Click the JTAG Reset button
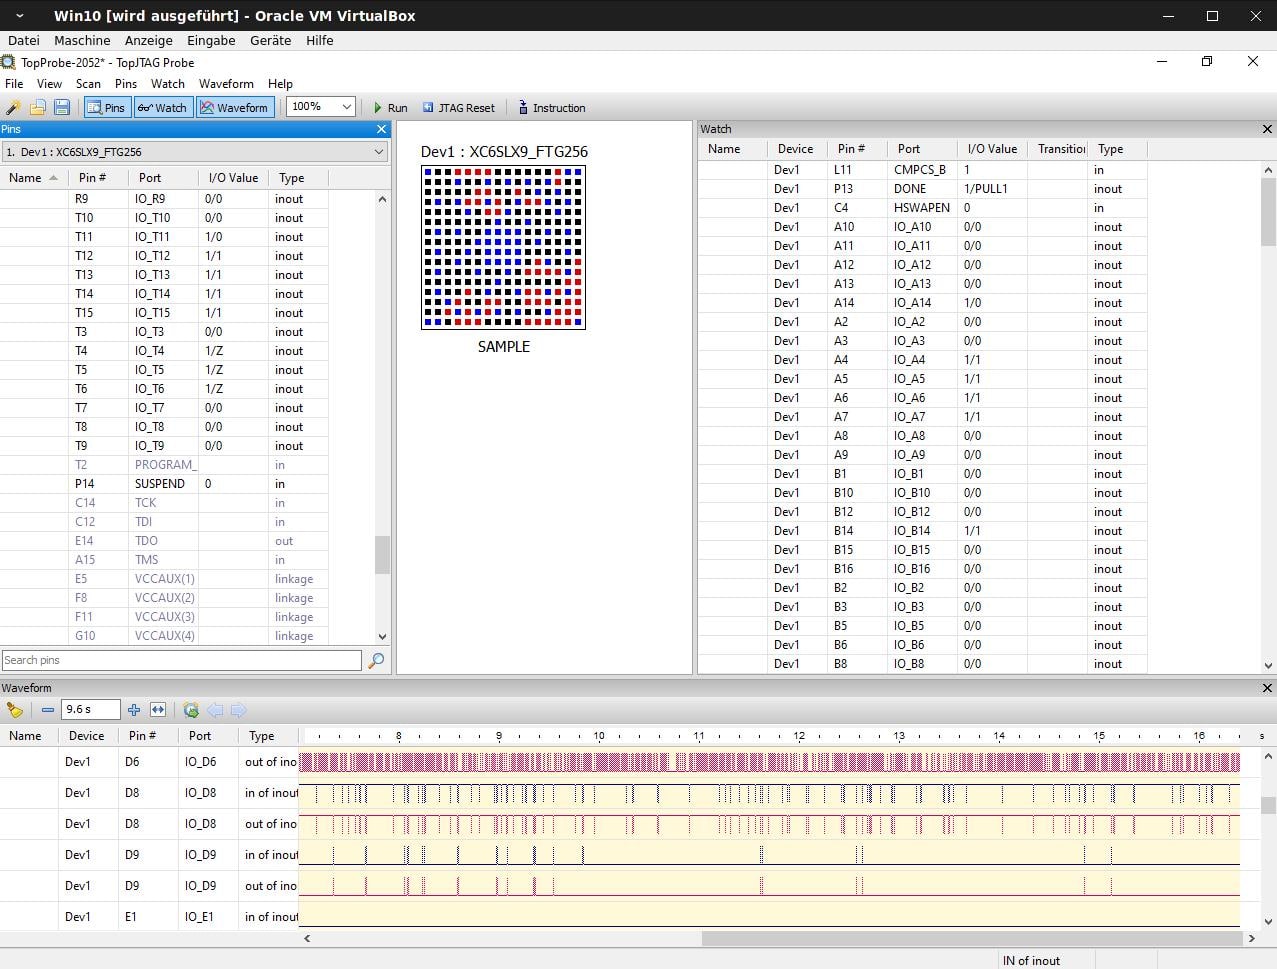Image resolution: width=1277 pixels, height=969 pixels. pyautogui.click(x=458, y=107)
